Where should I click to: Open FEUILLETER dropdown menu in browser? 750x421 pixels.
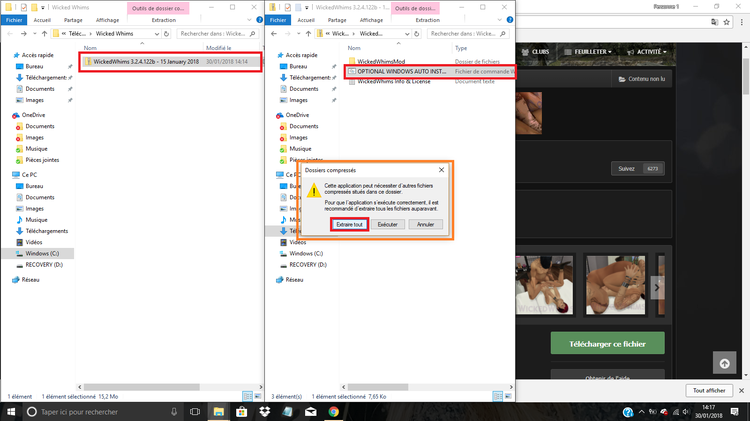(588, 52)
